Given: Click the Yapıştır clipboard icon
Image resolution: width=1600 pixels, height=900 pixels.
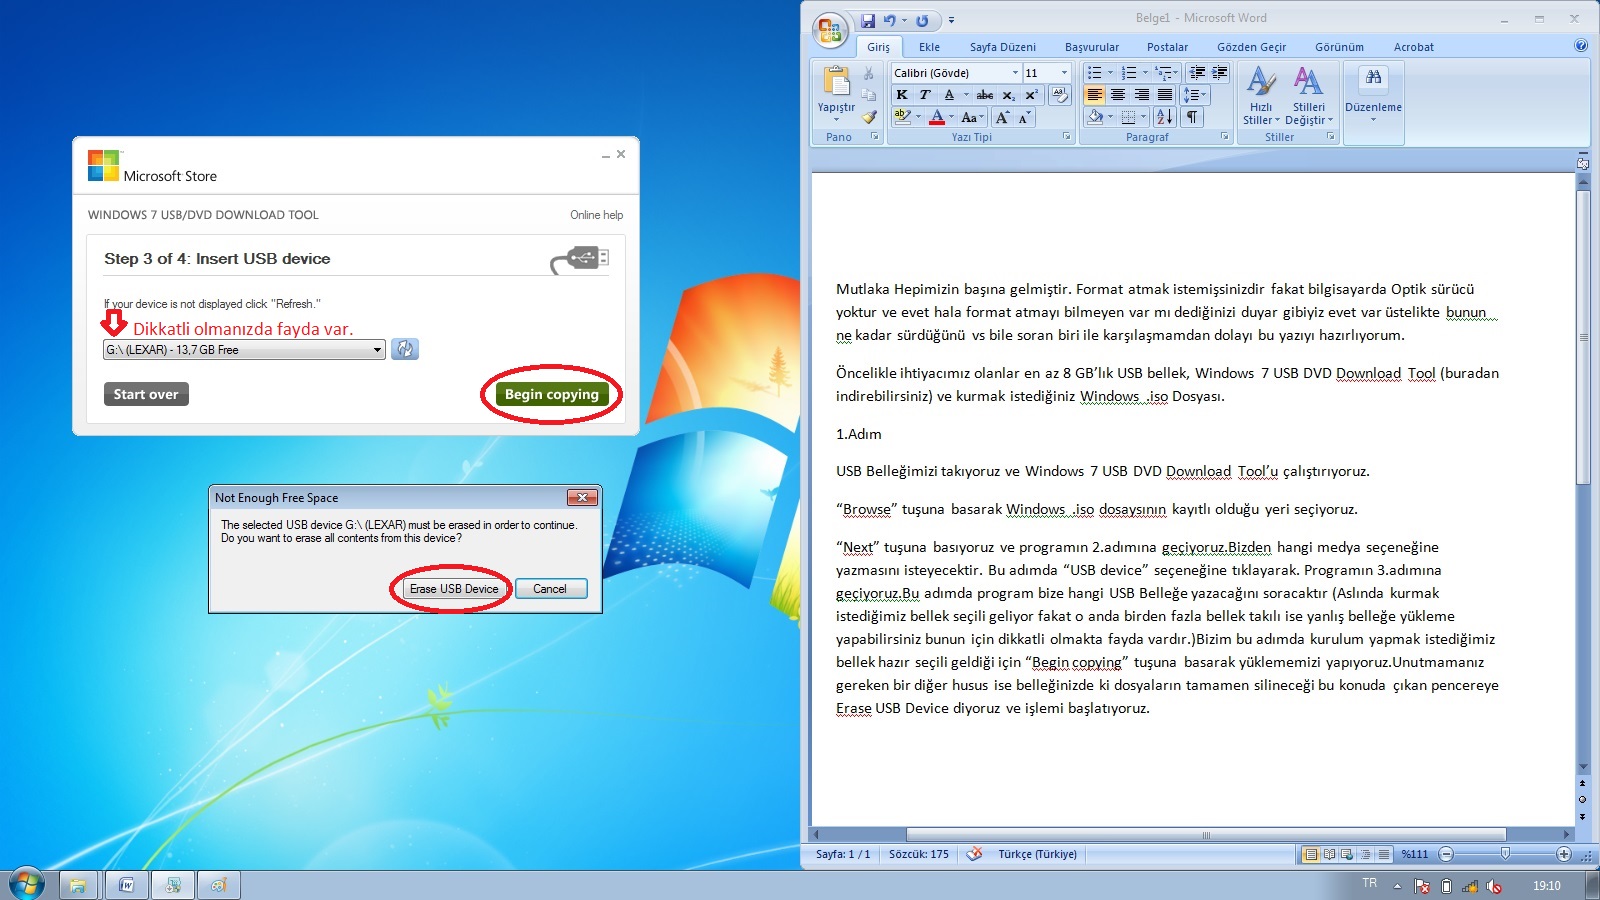Looking at the screenshot, I should (836, 83).
